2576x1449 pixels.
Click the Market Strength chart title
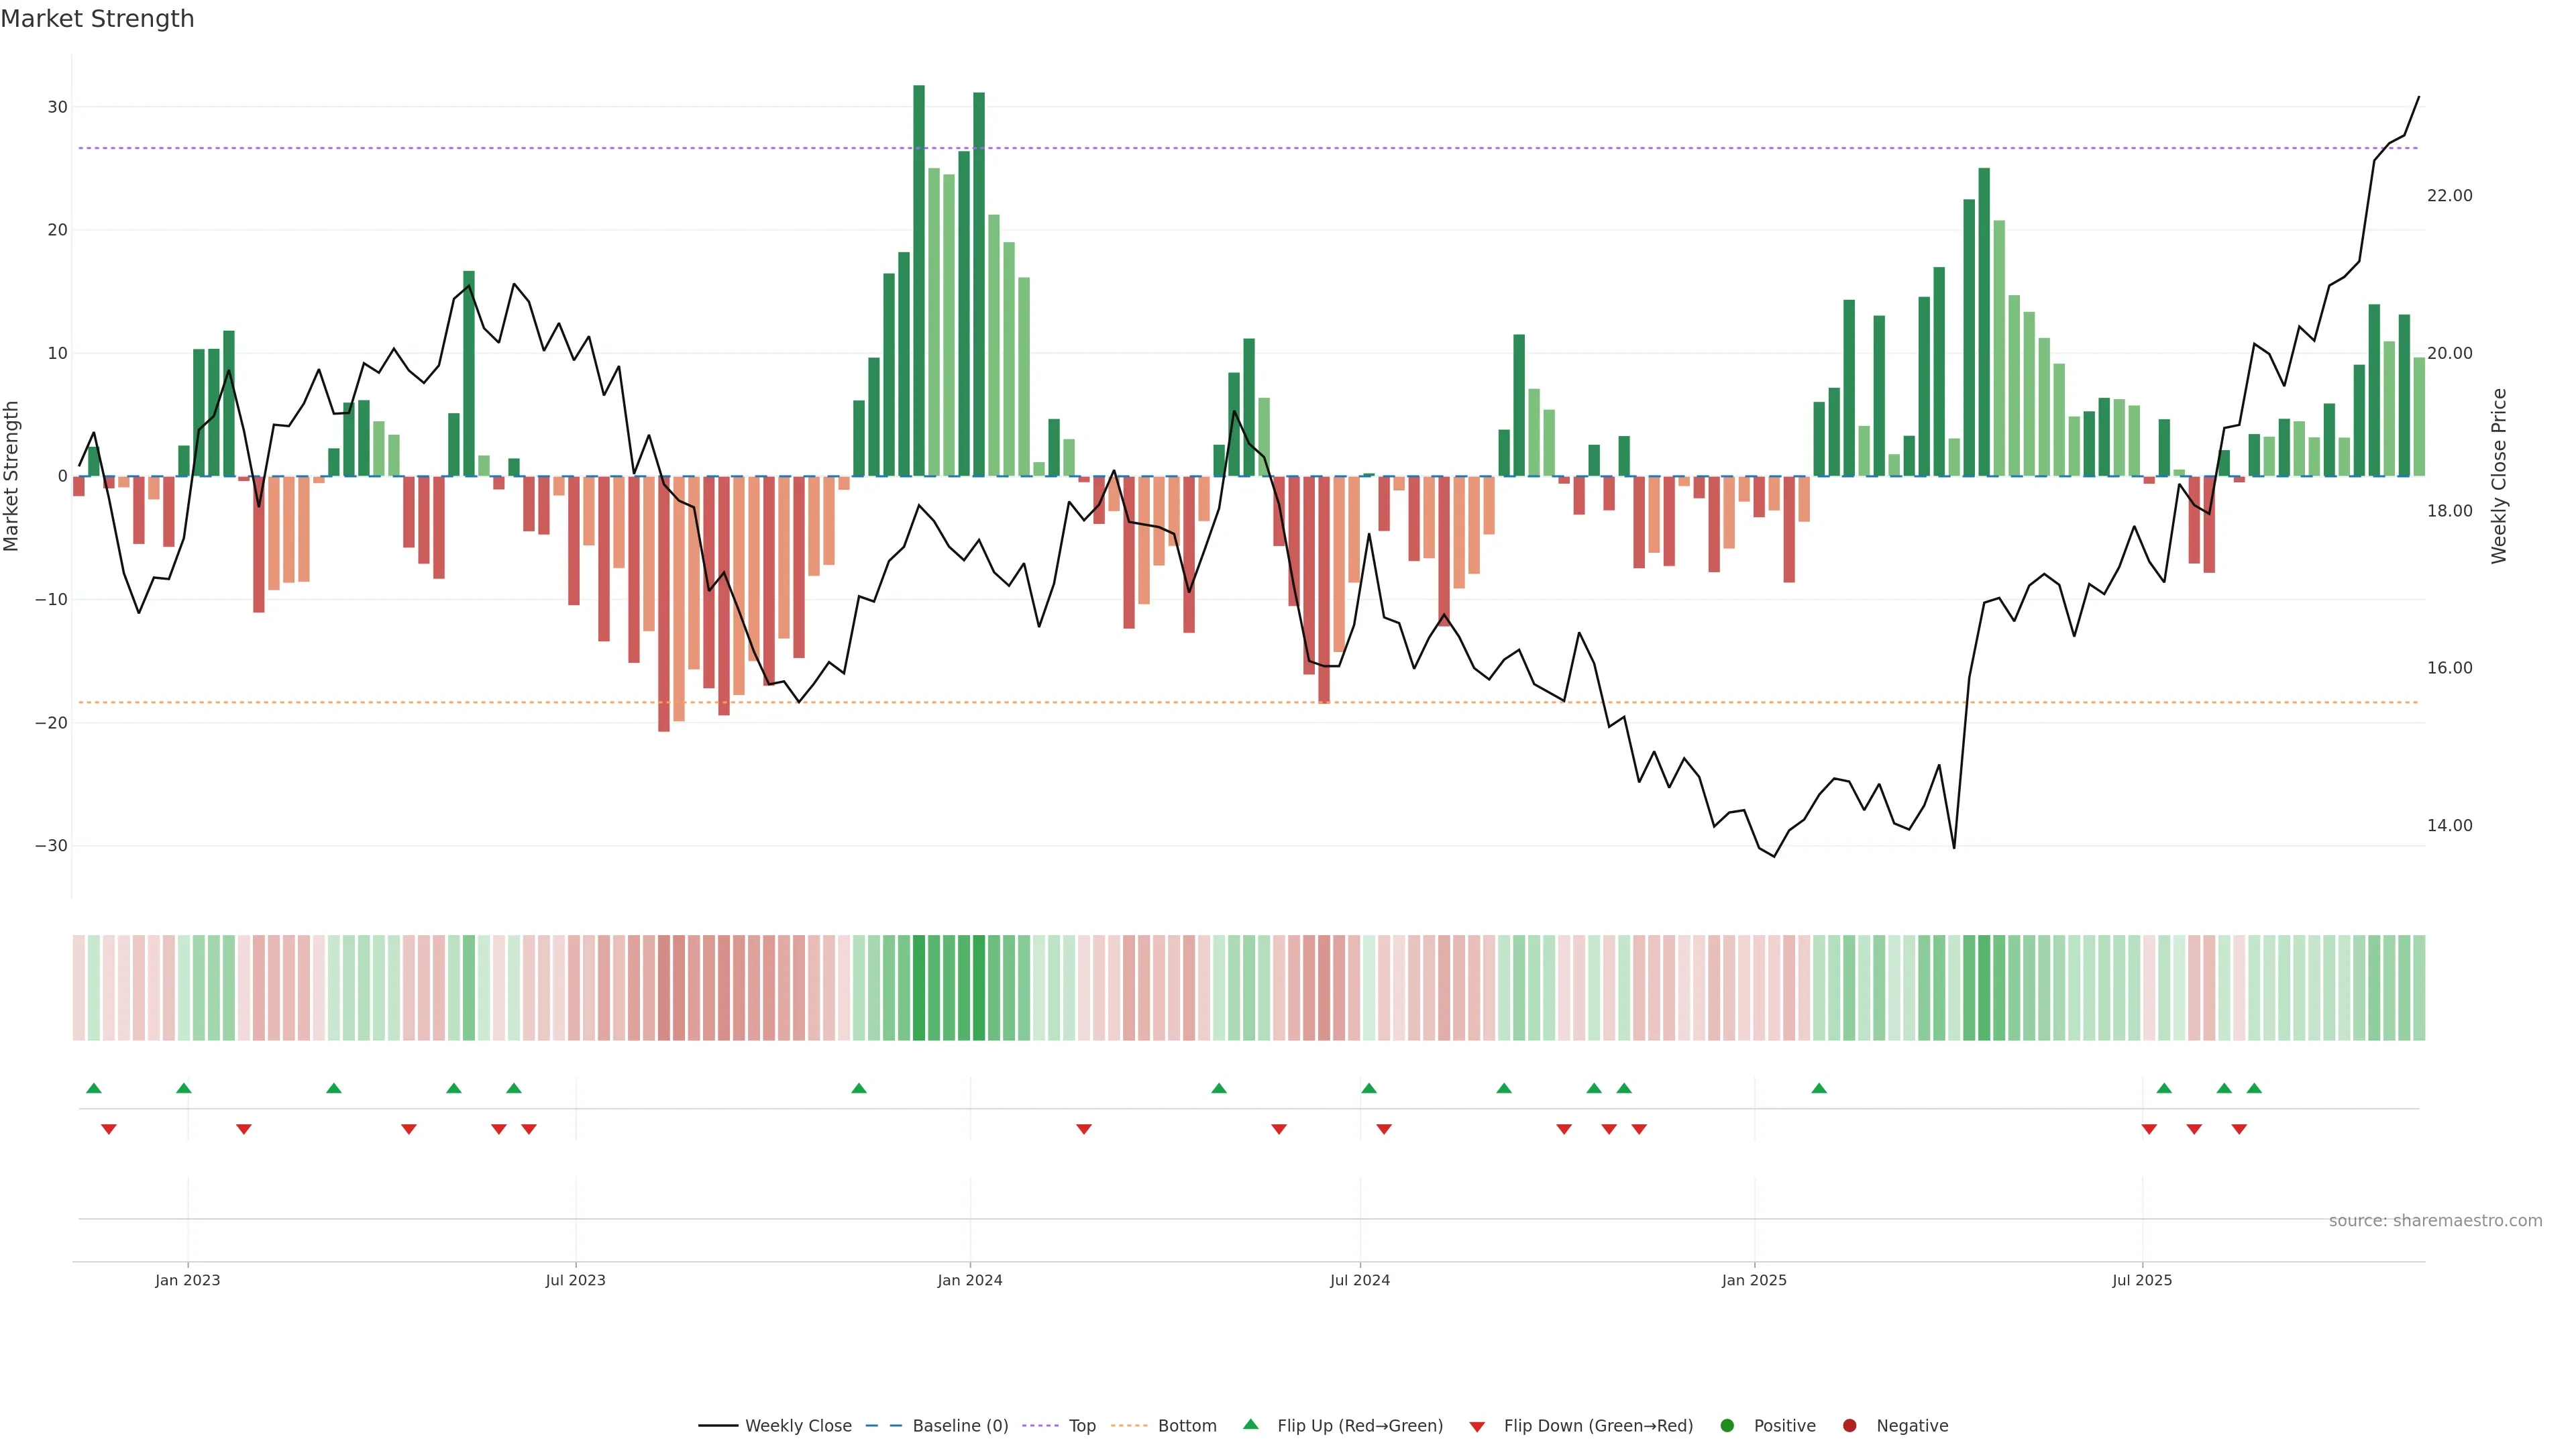(97, 19)
